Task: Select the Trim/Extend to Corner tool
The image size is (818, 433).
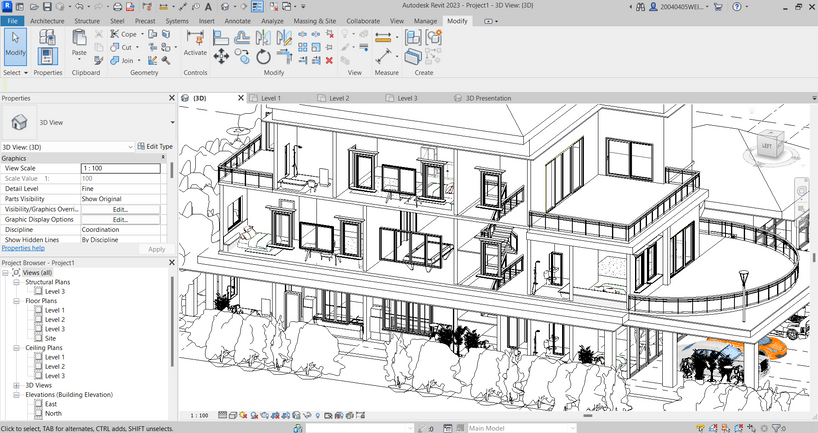Action: point(284,56)
